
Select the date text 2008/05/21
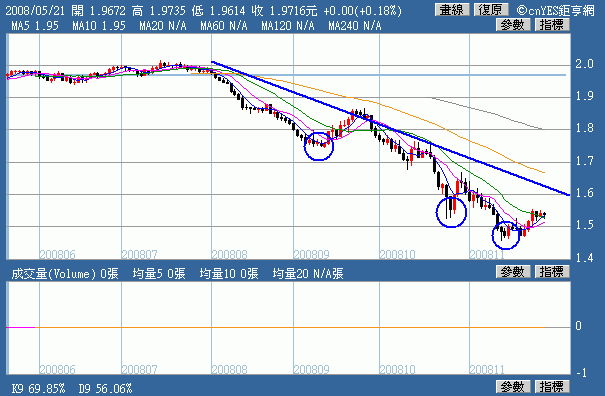click(x=35, y=10)
